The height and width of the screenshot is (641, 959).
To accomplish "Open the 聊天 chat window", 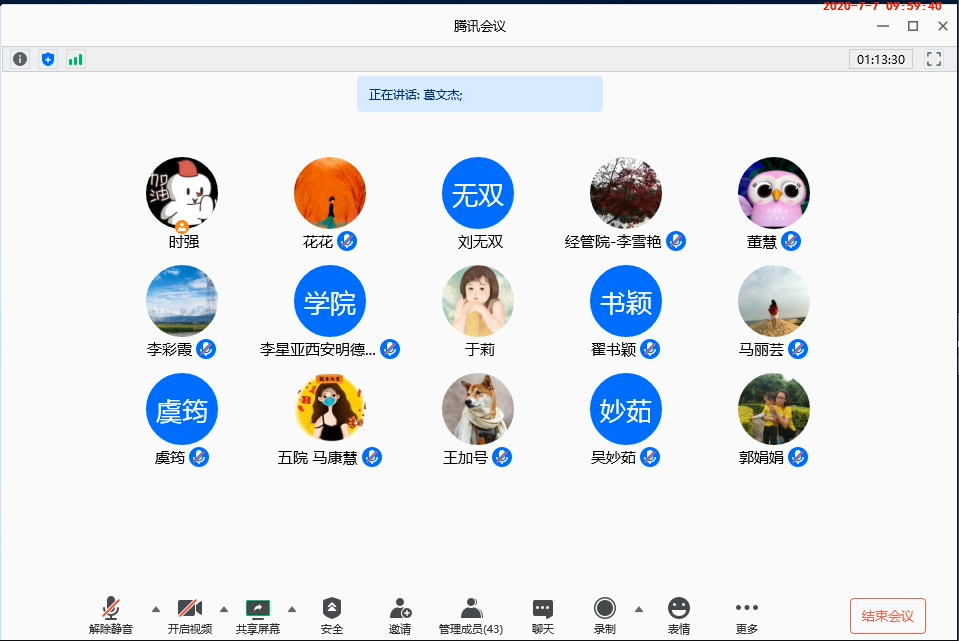I will coord(543,615).
